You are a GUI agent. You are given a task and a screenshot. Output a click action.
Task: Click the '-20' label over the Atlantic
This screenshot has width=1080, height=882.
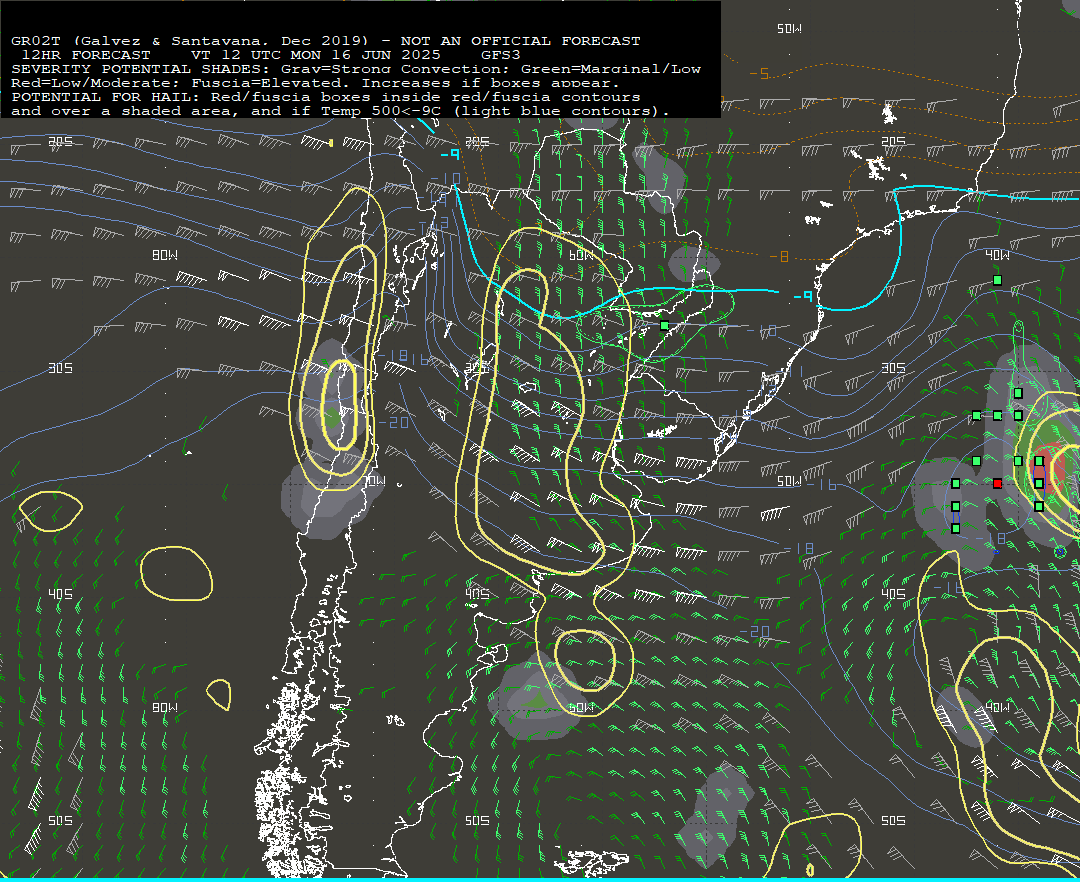pos(754,631)
